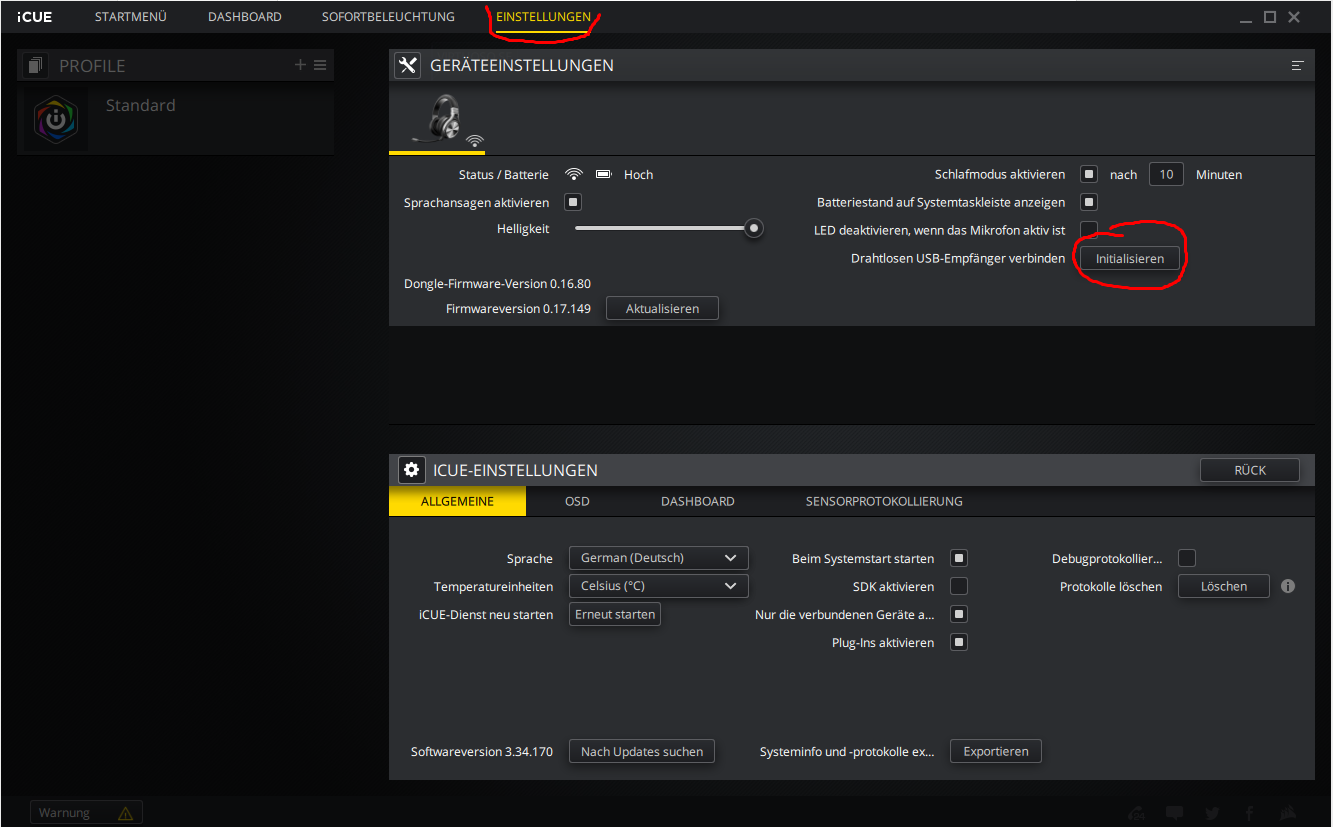The image size is (1333, 827).
Task: Toggle Nur die verbundenen Geräte checkbox
Action: pyautogui.click(x=959, y=614)
